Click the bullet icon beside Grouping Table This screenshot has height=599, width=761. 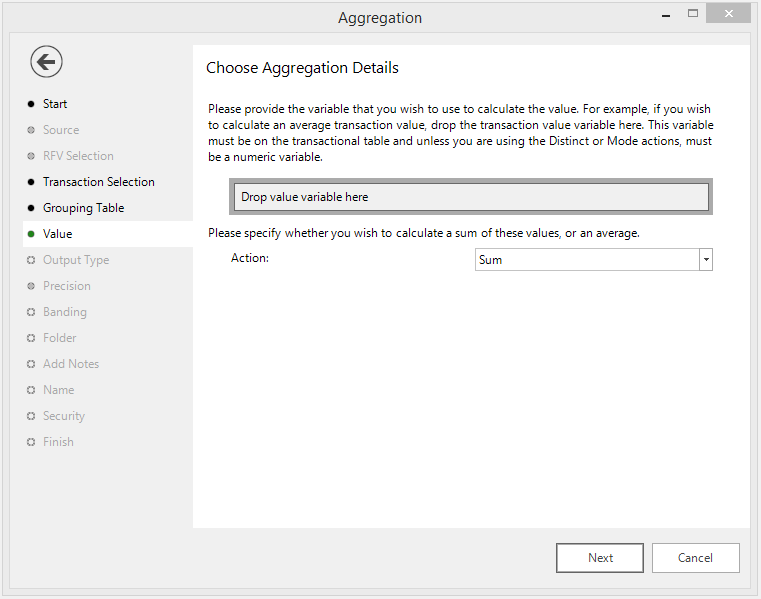tap(31, 208)
